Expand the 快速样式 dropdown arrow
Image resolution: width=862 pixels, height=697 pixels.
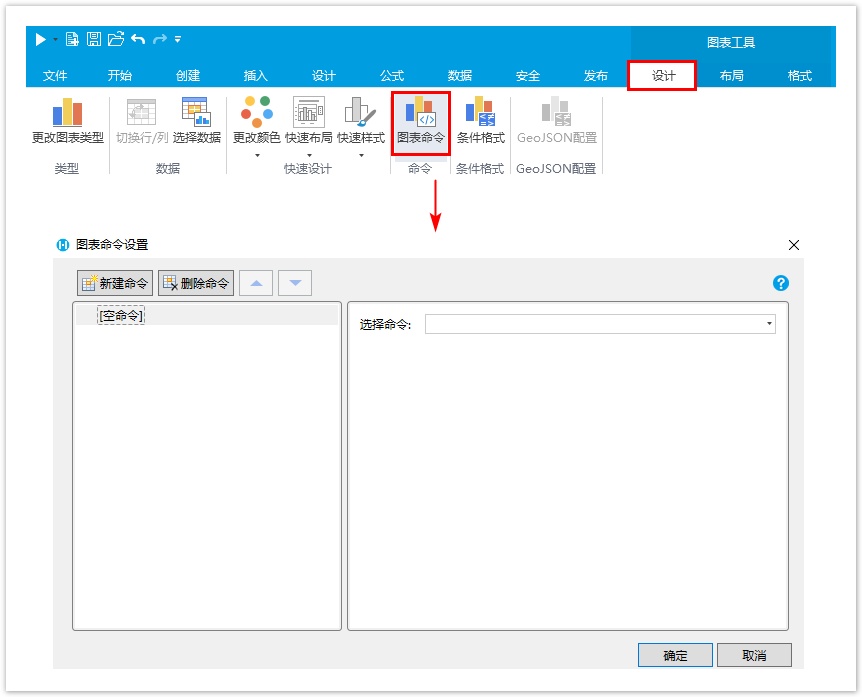pos(361,156)
